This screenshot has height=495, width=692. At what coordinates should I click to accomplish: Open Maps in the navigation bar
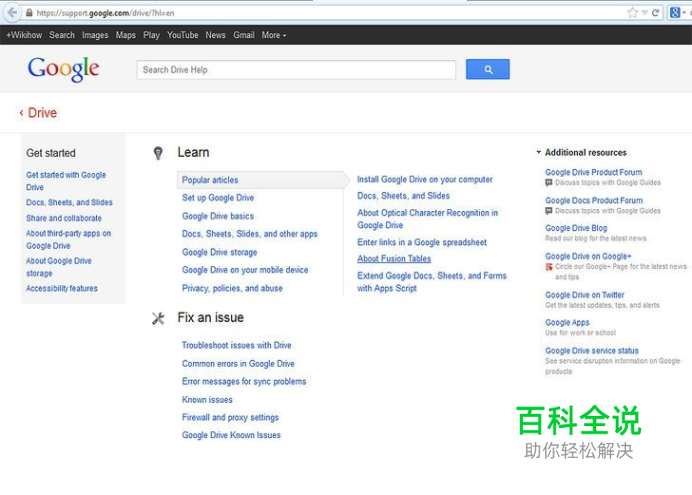(126, 35)
